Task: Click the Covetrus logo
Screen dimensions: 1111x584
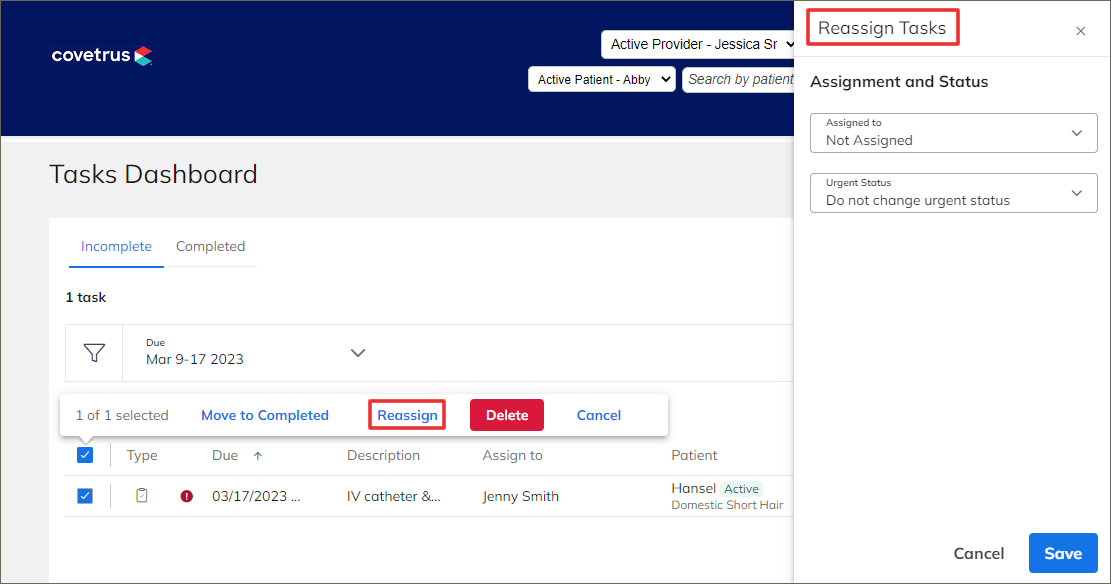Action: click(x=101, y=55)
